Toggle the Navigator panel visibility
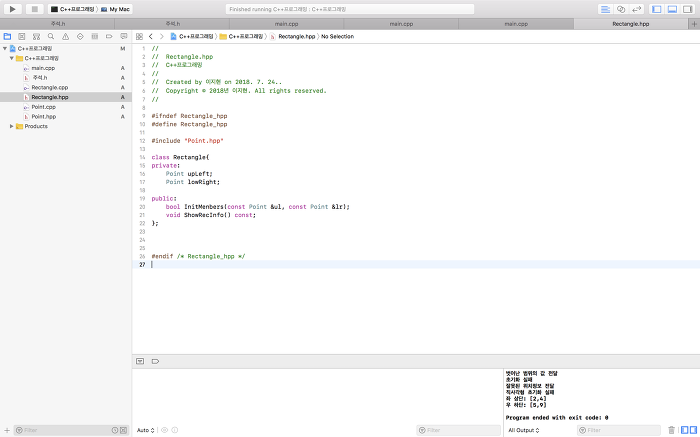This screenshot has height=437, width=700. point(657,9)
